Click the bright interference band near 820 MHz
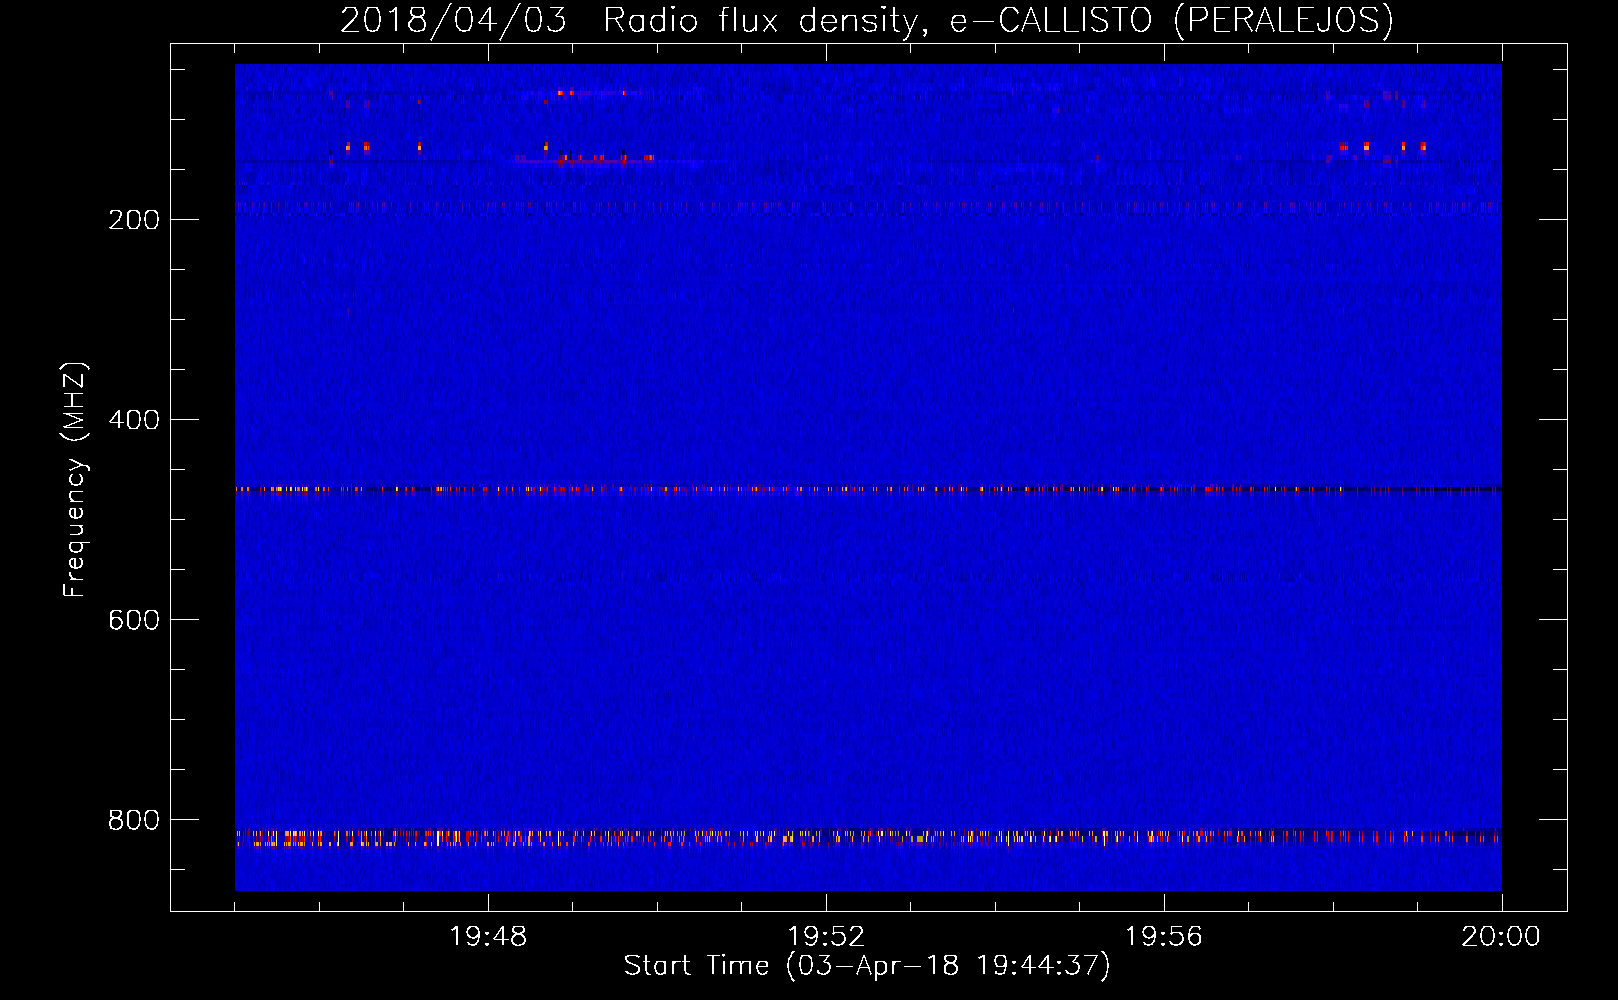Image resolution: width=1618 pixels, height=1000 pixels. 868,837
